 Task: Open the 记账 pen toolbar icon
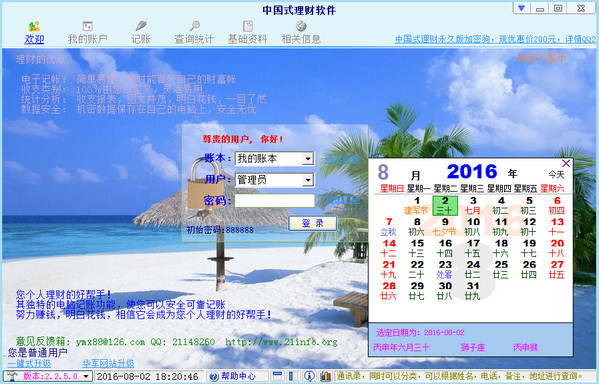[x=141, y=26]
